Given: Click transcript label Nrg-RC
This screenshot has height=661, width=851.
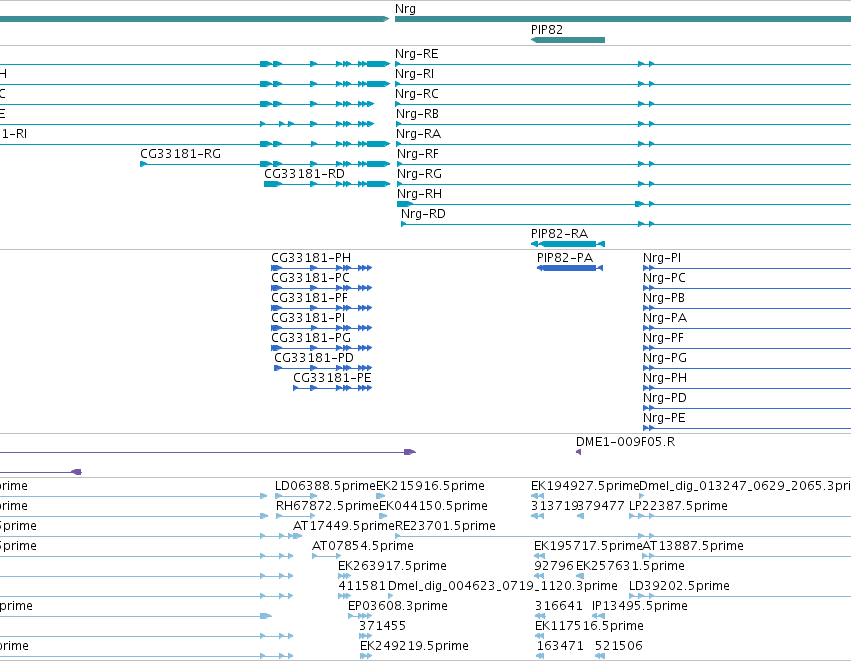Looking at the screenshot, I should [416, 94].
